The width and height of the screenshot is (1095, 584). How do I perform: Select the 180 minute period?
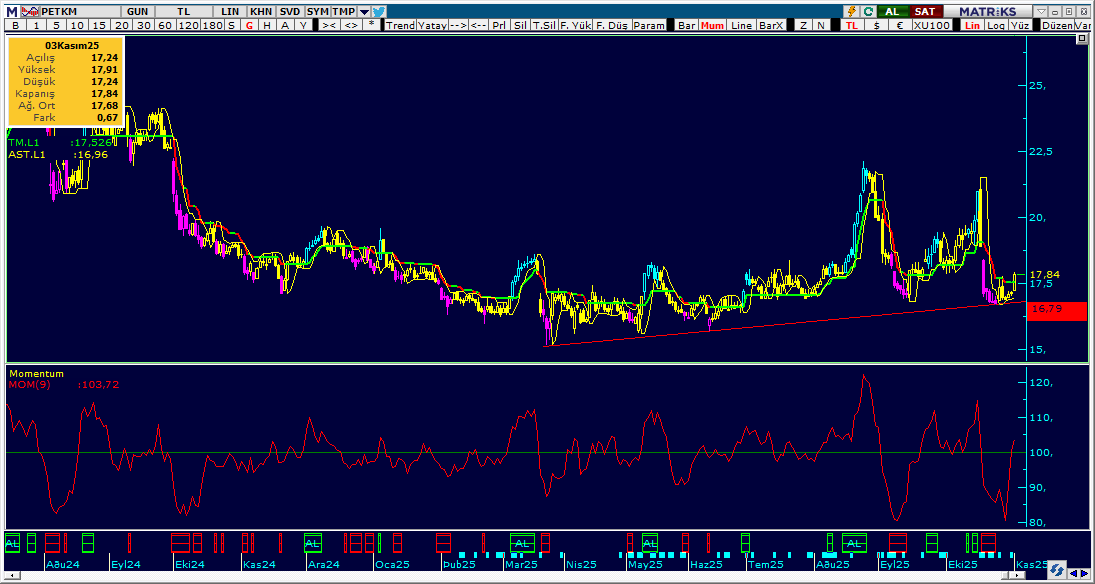(x=211, y=24)
